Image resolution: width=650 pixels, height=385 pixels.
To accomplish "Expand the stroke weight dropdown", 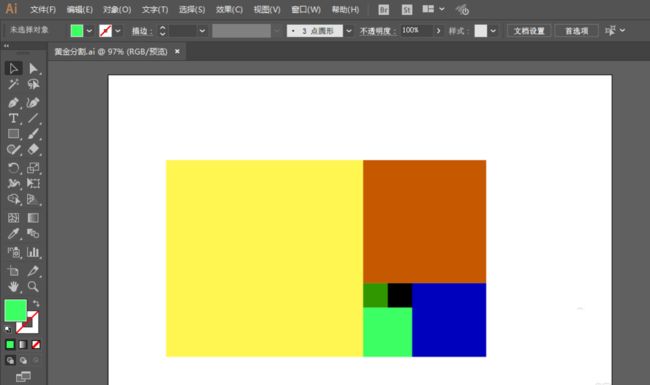I will [202, 31].
